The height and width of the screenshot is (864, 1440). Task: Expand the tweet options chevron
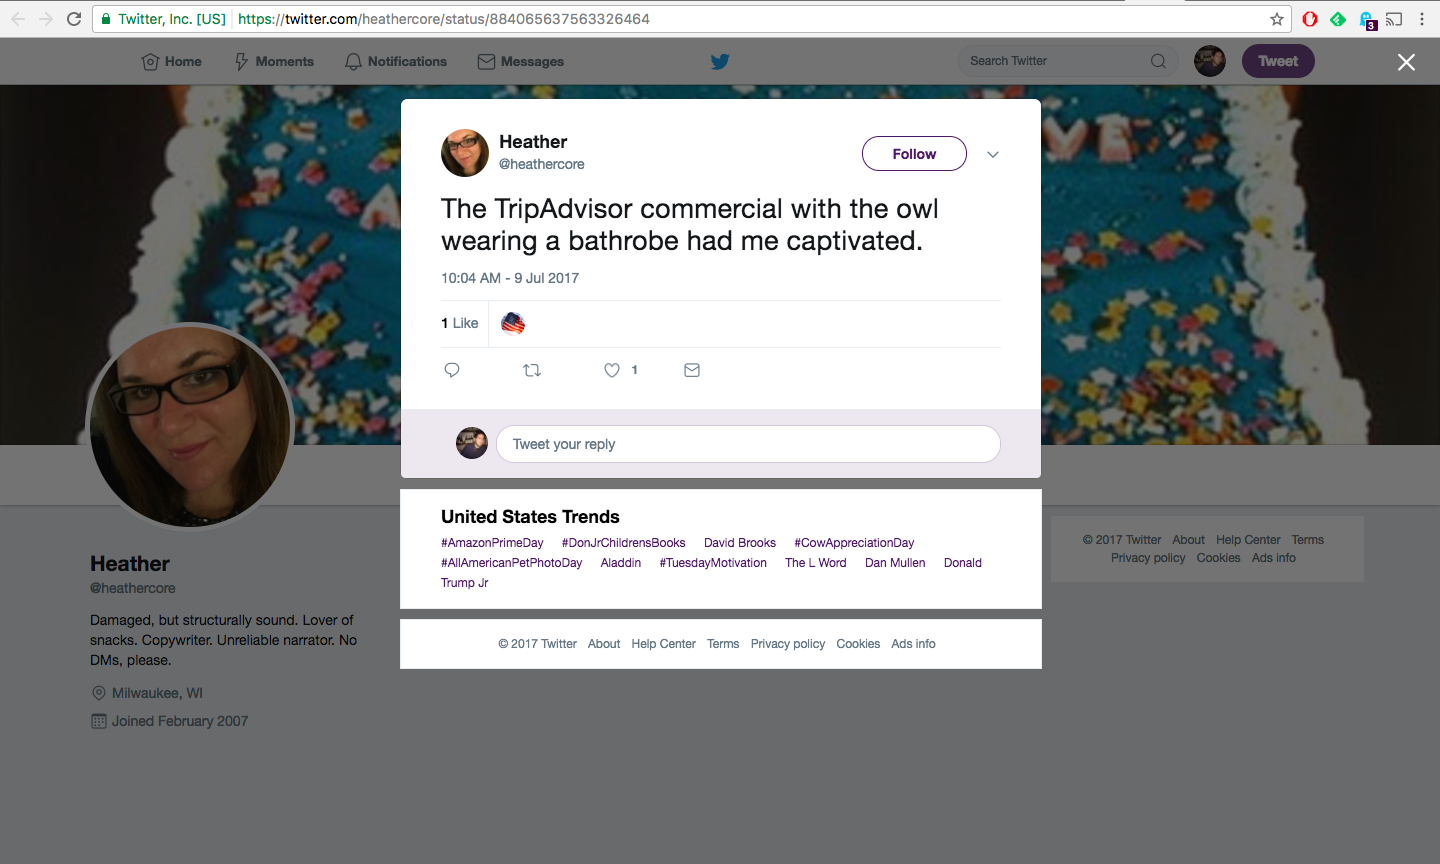click(993, 154)
